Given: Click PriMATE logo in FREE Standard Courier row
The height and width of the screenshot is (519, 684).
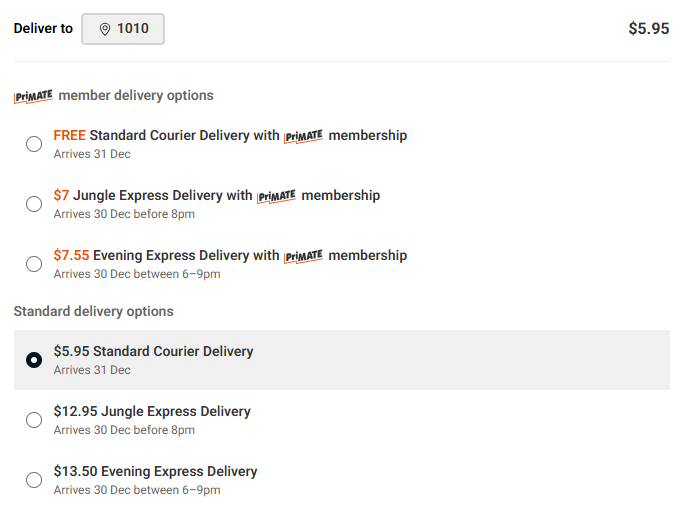Looking at the screenshot, I should (x=304, y=136).
